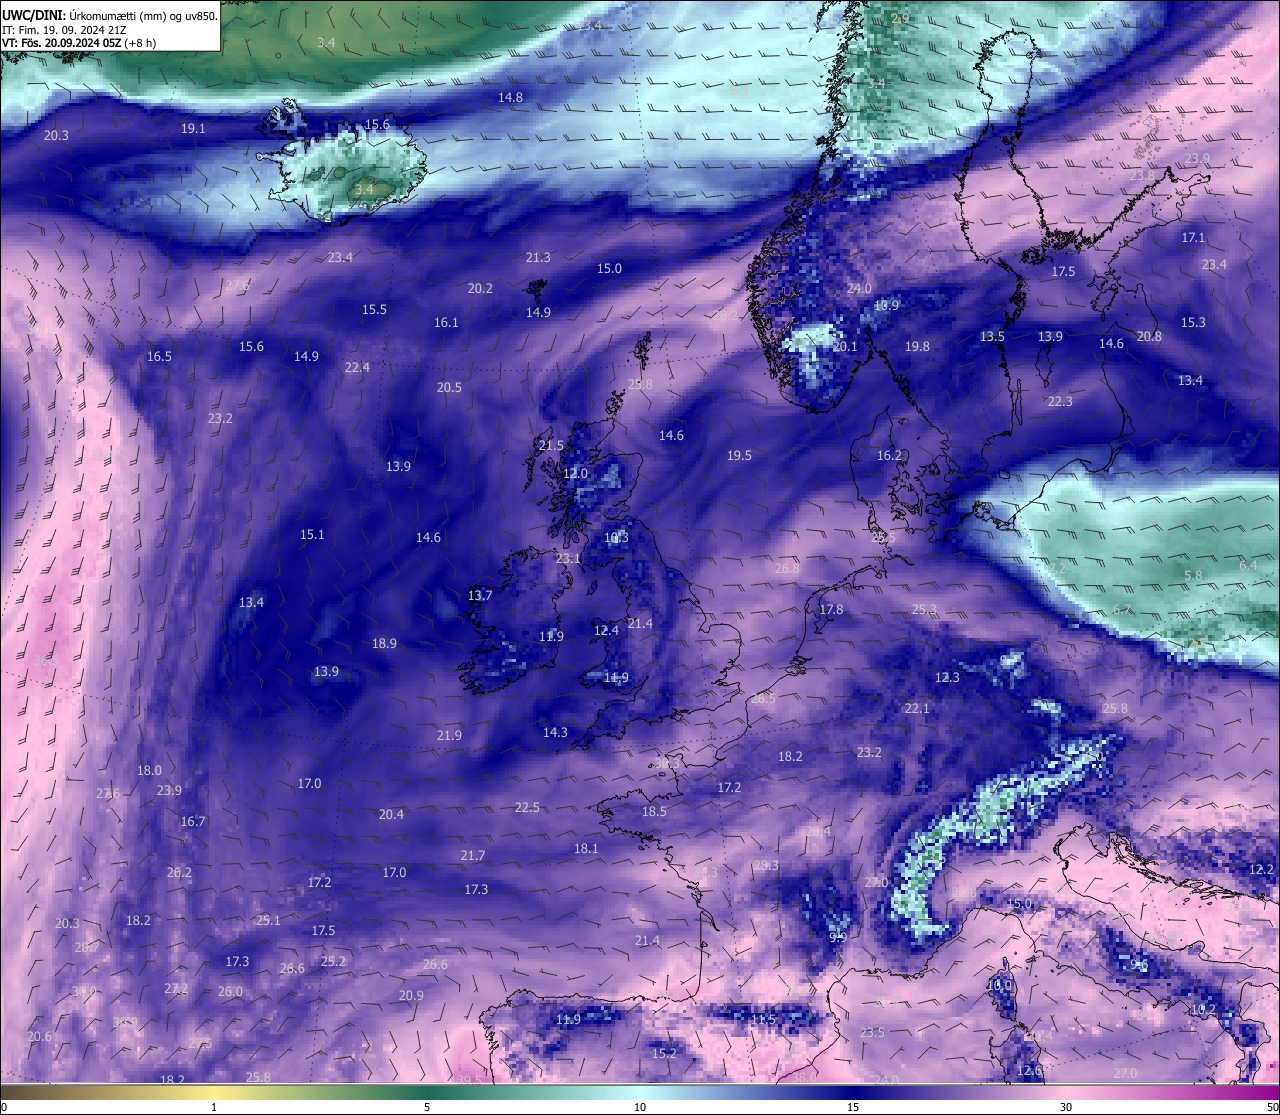Image resolution: width=1280 pixels, height=1115 pixels.
Task: Click the 12.2 value at the right edge
Action: tap(1262, 870)
